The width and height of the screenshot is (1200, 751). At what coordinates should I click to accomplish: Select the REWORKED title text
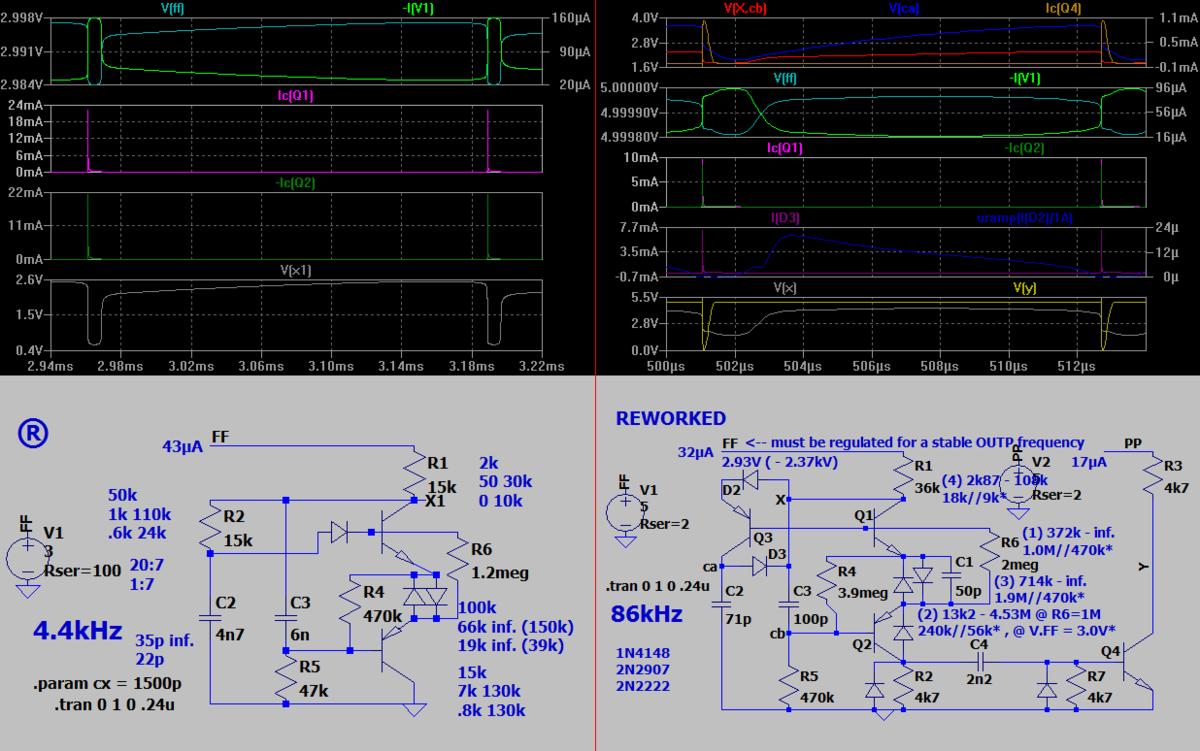coord(671,418)
